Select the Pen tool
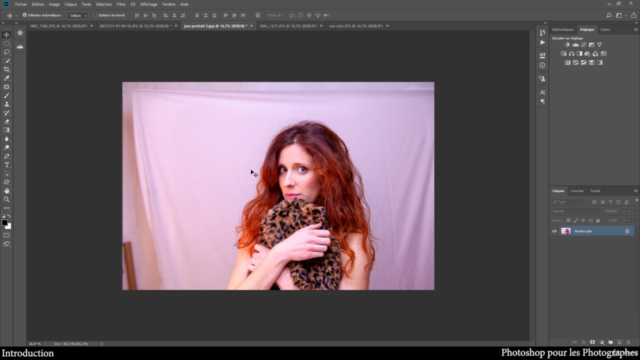This screenshot has height=360, width=640. coord(7,156)
